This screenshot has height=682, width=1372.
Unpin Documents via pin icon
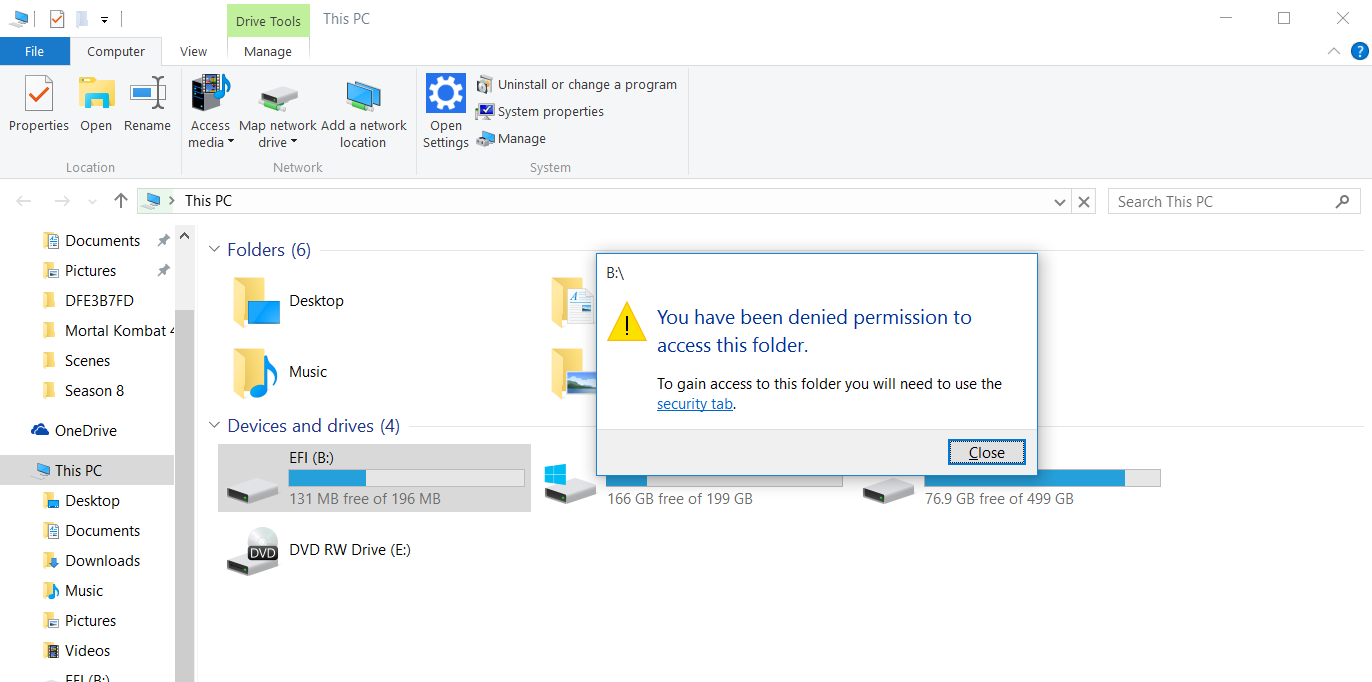coord(163,241)
